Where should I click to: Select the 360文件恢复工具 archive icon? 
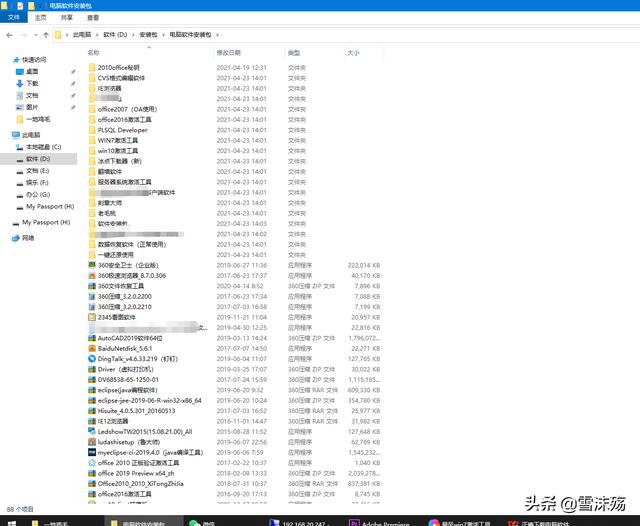pyautogui.click(x=92, y=286)
